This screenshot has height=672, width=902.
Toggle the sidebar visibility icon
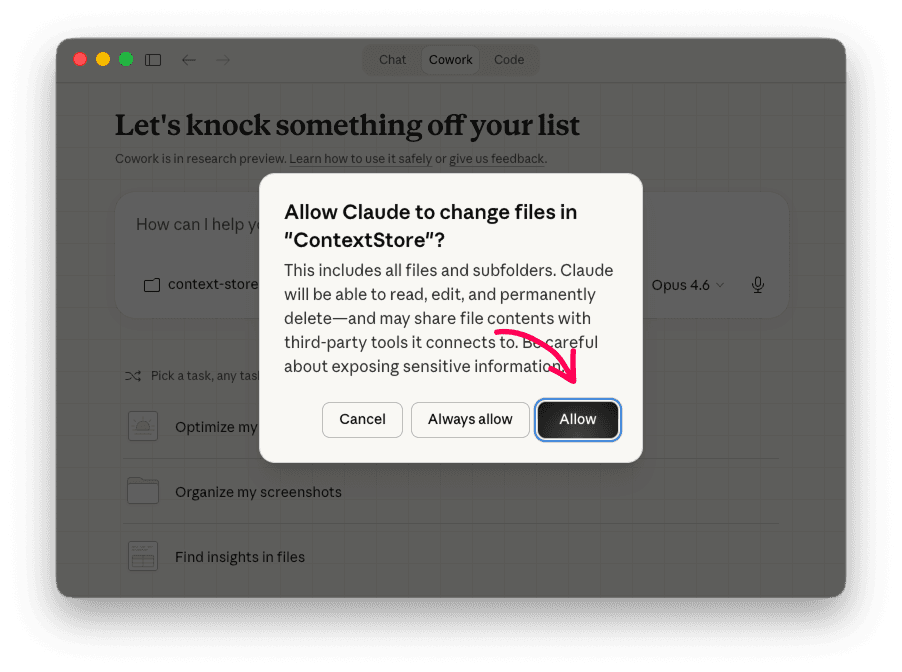tap(153, 60)
